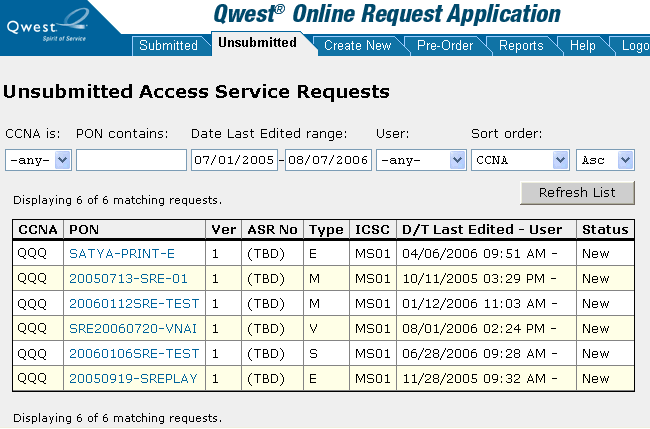Click the Ver column header
Image resolution: width=650 pixels, height=429 pixels.
[x=224, y=230]
